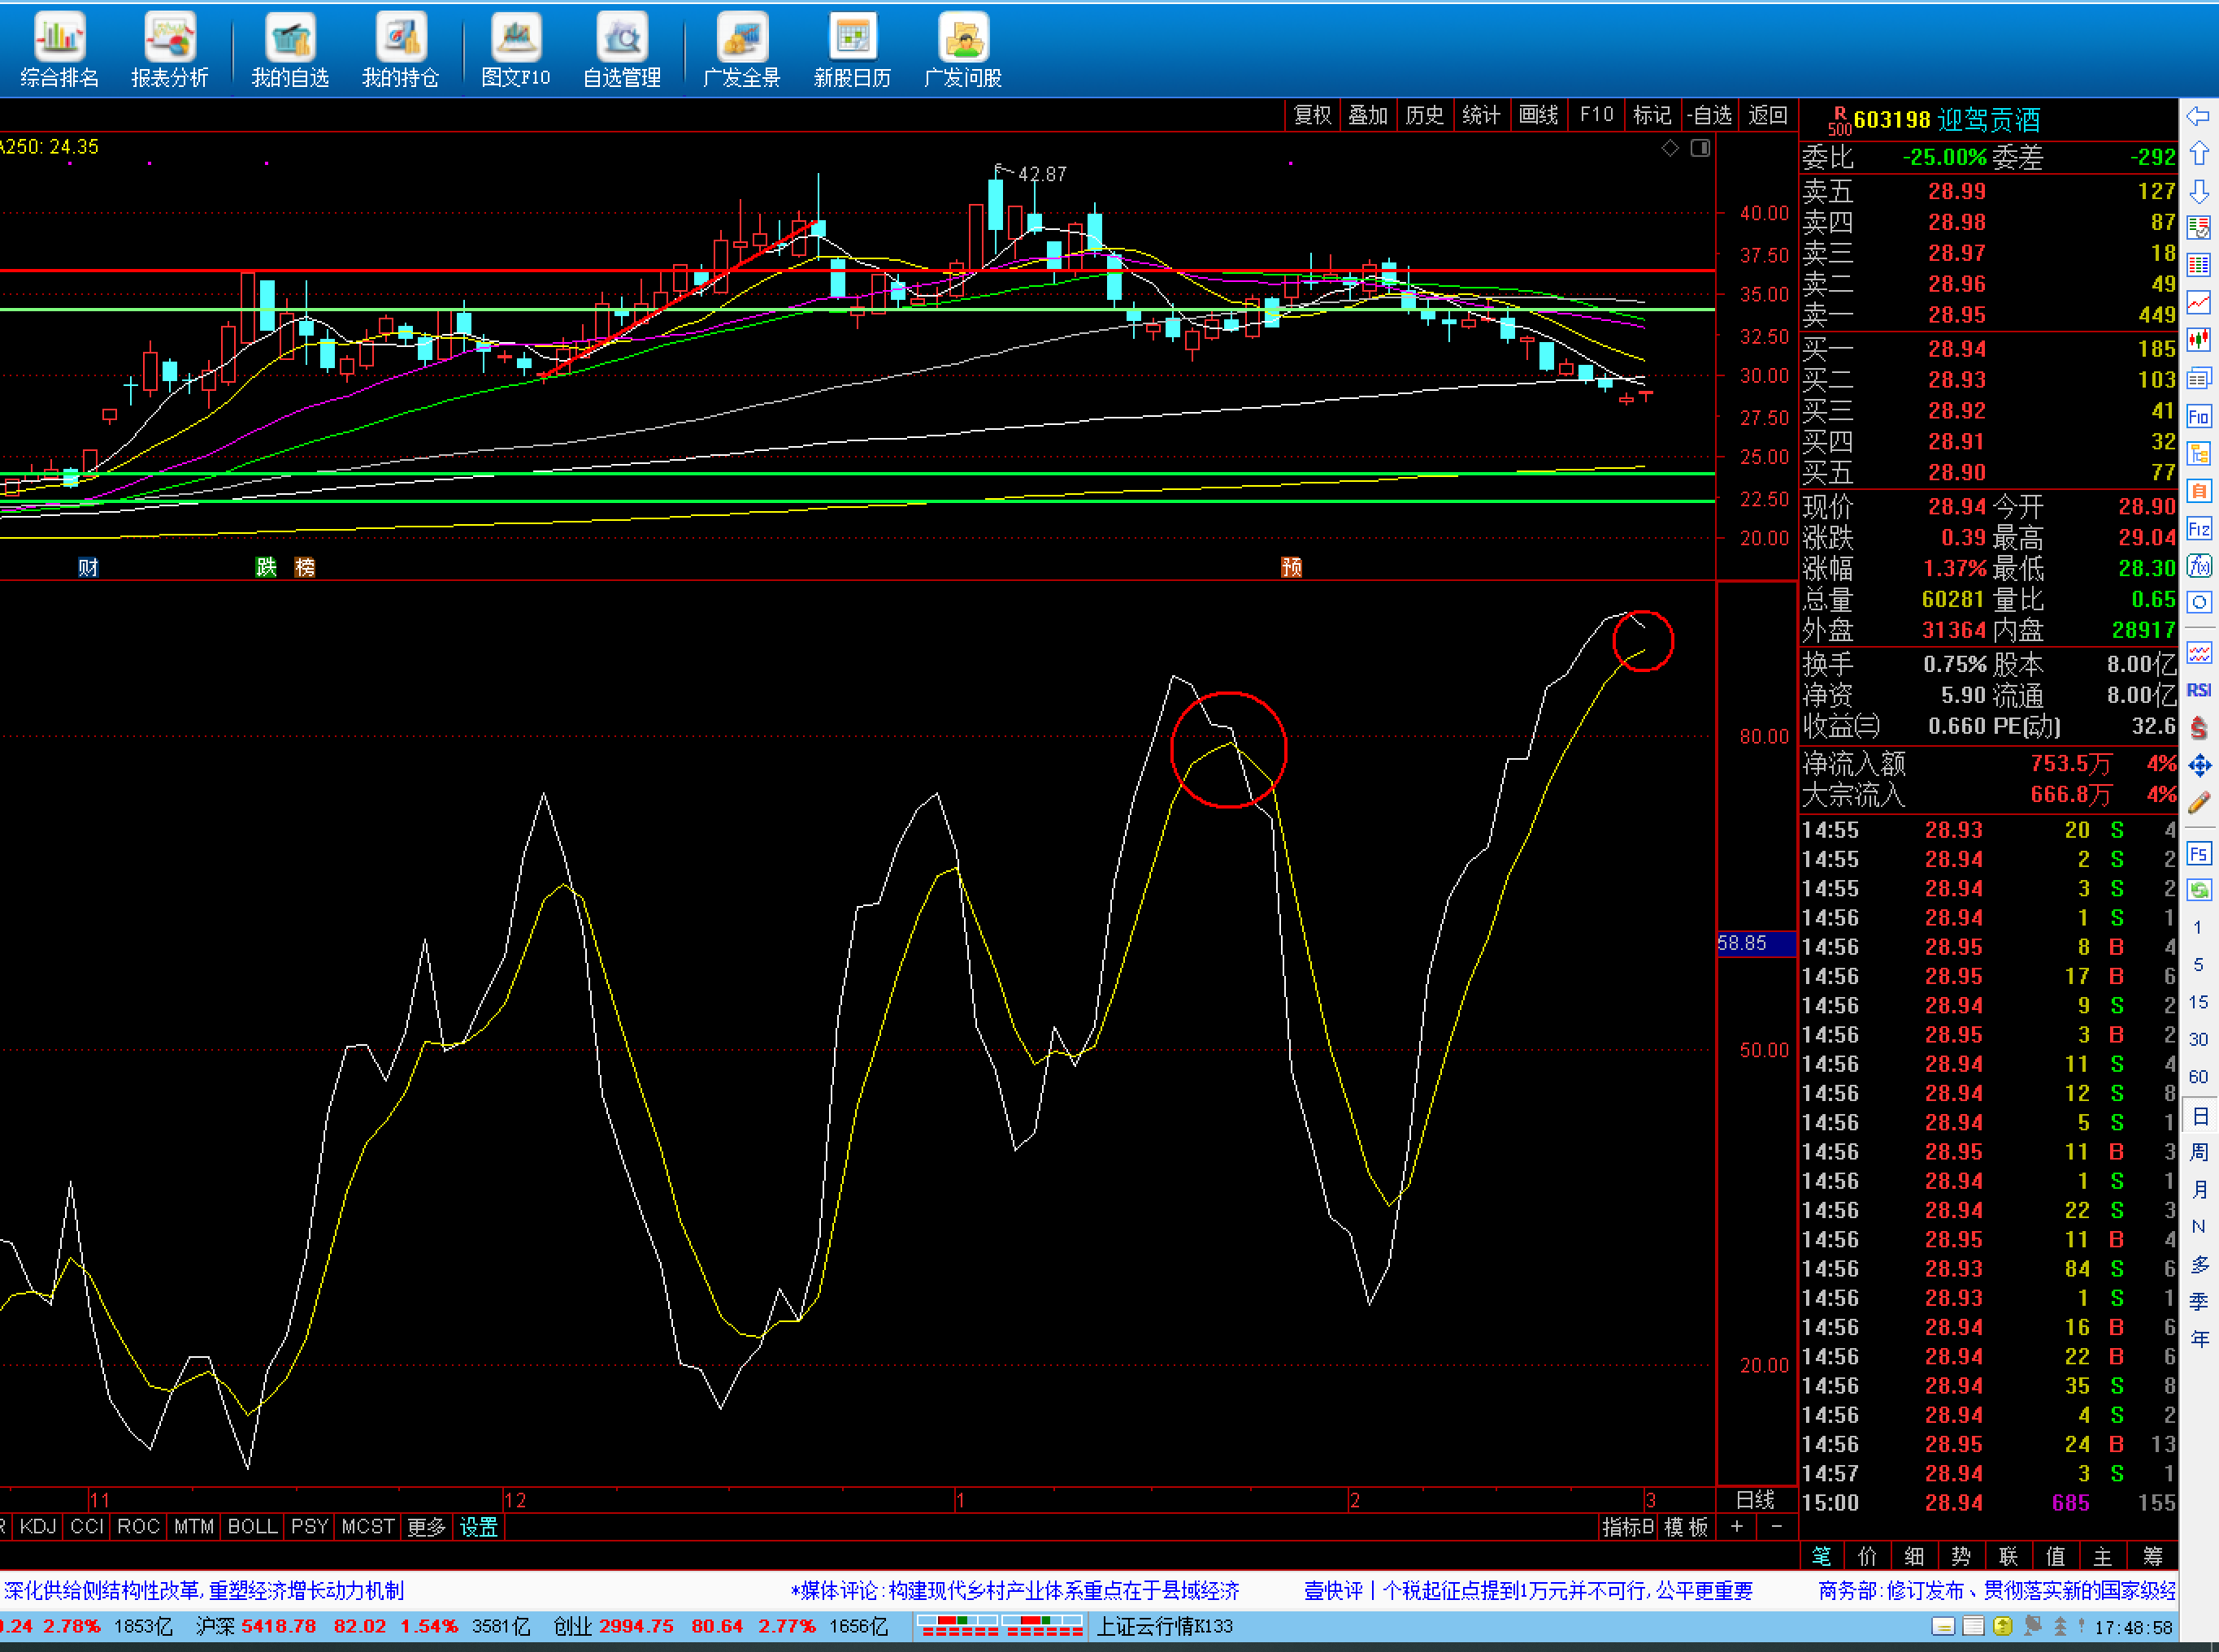Select the candlestick chart sidebar icon
Image resolution: width=2219 pixels, height=1652 pixels.
point(2198,340)
